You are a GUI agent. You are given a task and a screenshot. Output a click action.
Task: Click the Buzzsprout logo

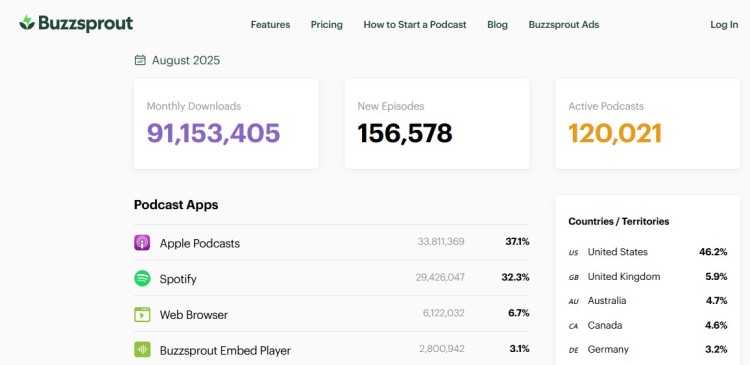[76, 23]
